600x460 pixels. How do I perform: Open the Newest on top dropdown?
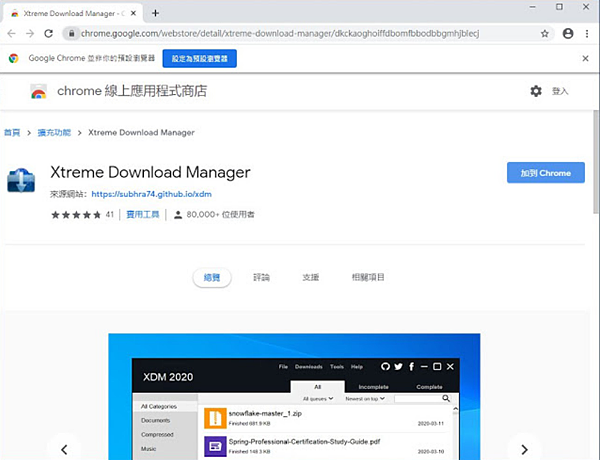click(365, 399)
